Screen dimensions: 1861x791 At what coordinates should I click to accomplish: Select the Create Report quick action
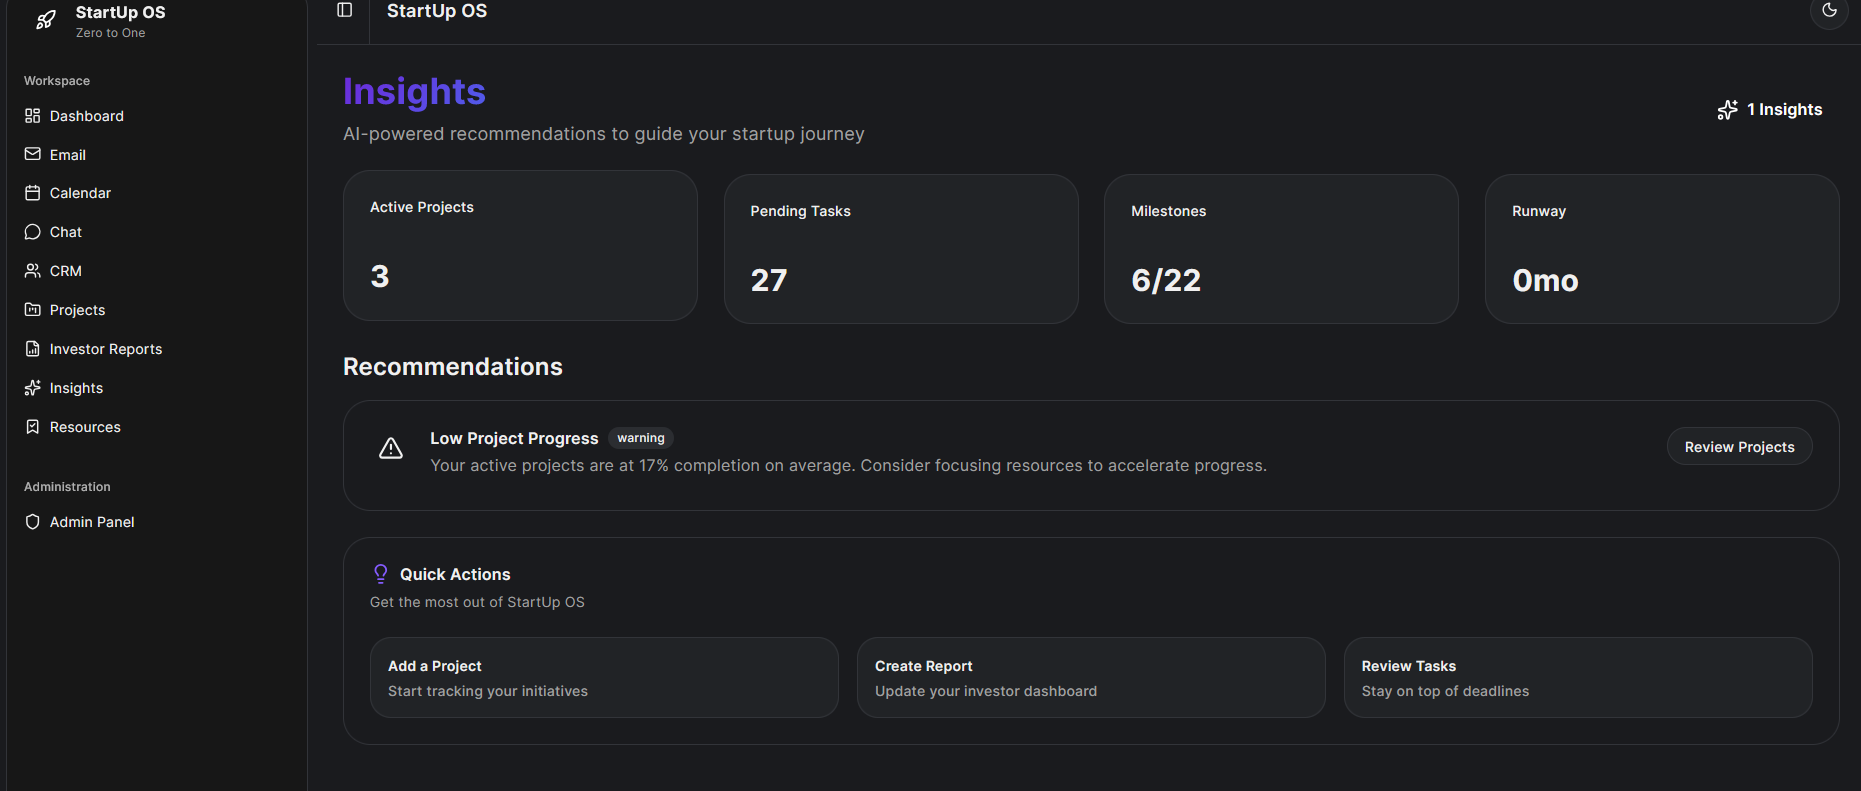[1090, 677]
